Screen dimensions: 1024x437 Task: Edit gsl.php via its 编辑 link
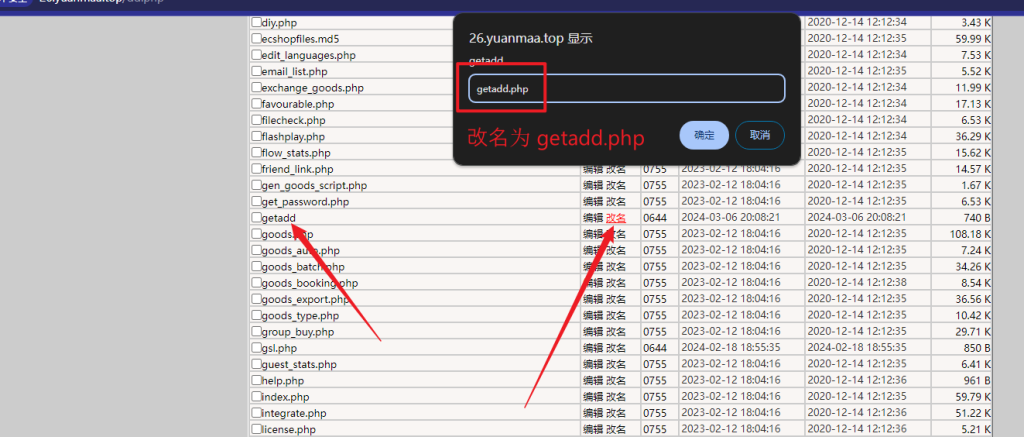(x=593, y=348)
